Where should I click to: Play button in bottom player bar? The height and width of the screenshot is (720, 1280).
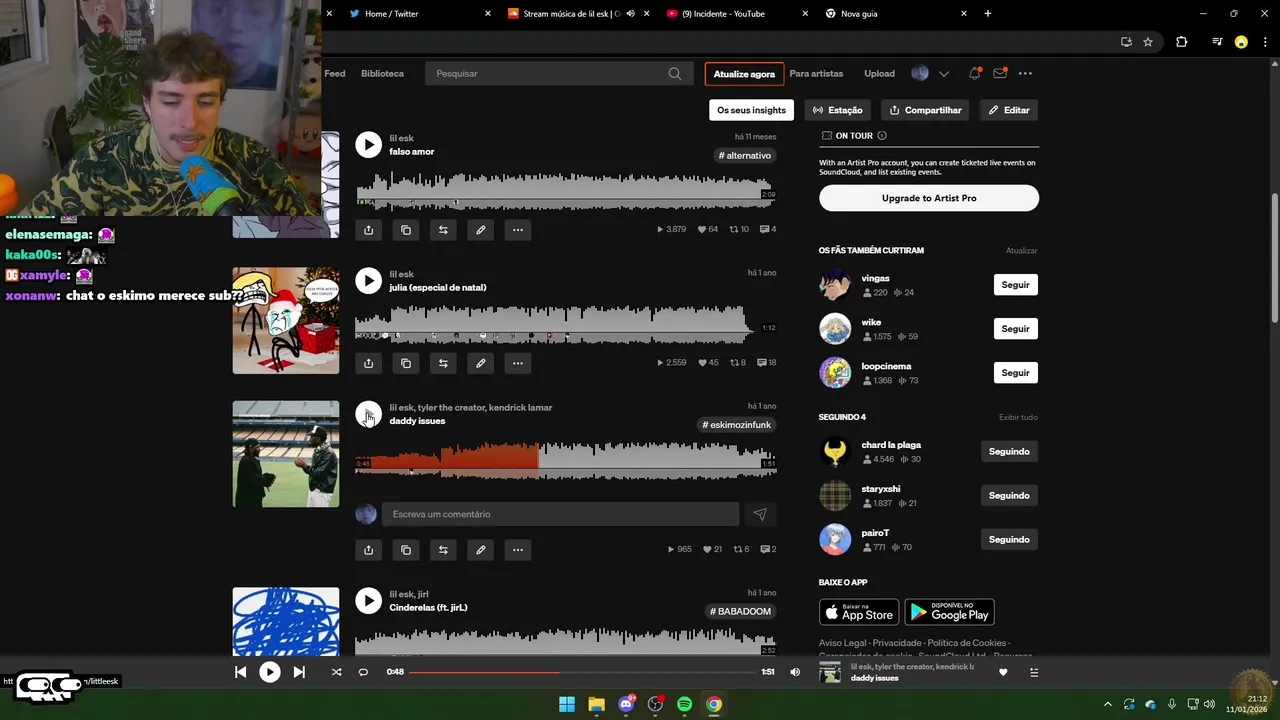[x=270, y=672]
